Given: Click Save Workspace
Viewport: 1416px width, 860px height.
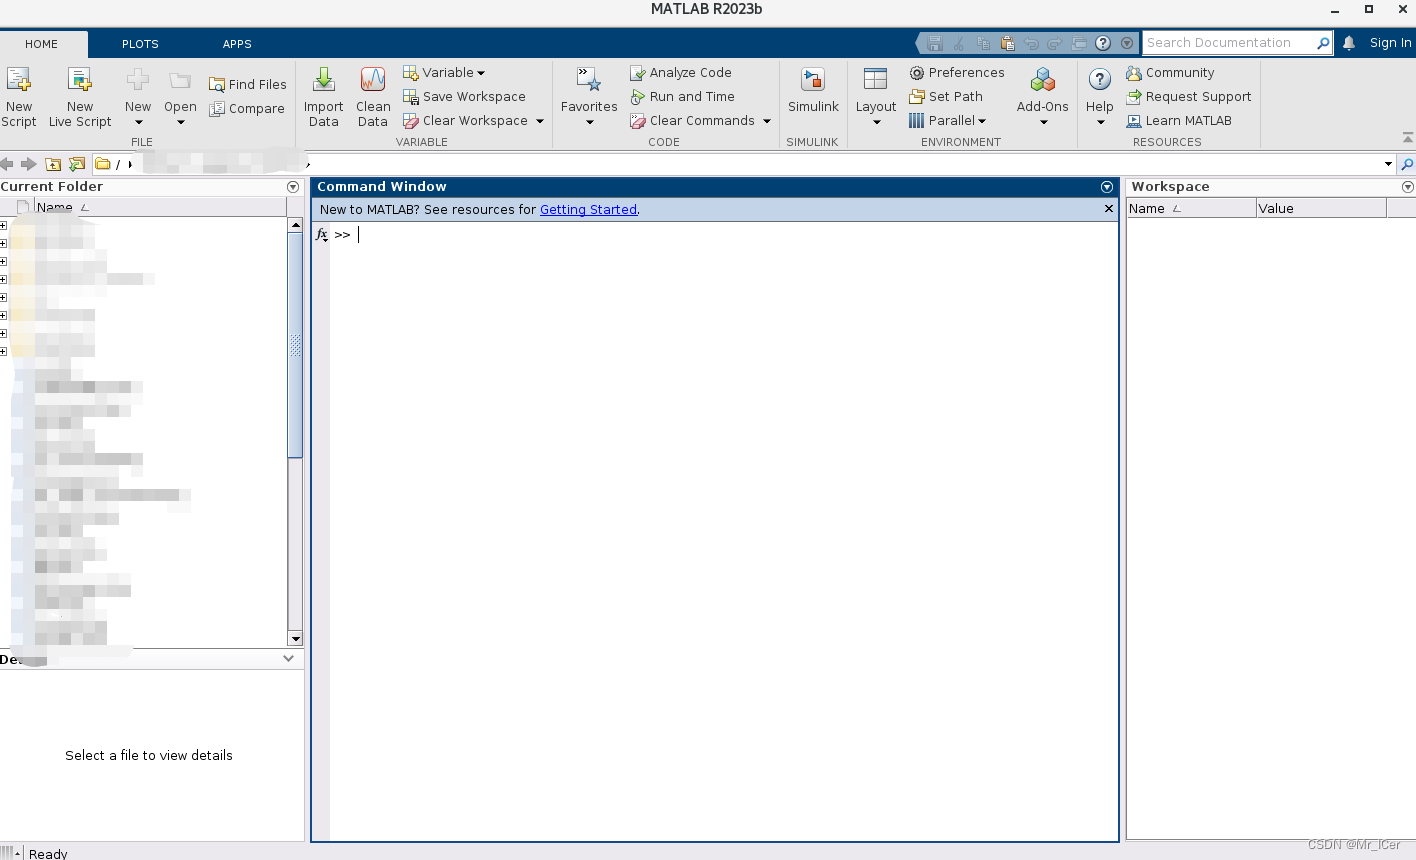Looking at the screenshot, I should pyautogui.click(x=465, y=96).
